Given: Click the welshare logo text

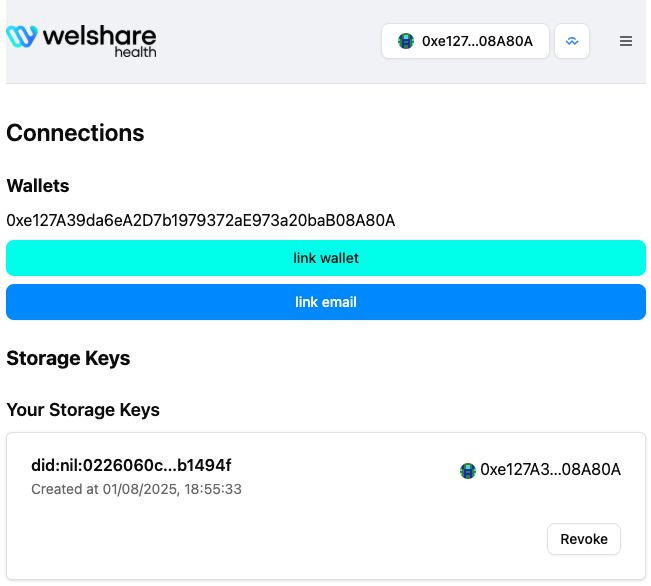Looking at the screenshot, I should [x=99, y=36].
